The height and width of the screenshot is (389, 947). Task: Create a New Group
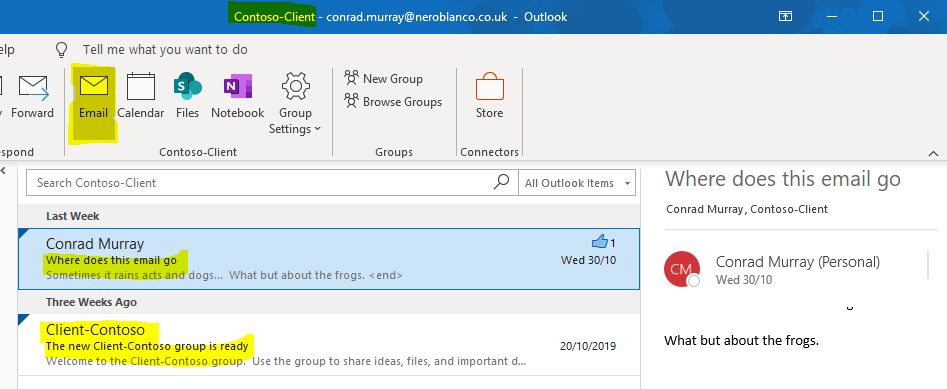point(384,79)
